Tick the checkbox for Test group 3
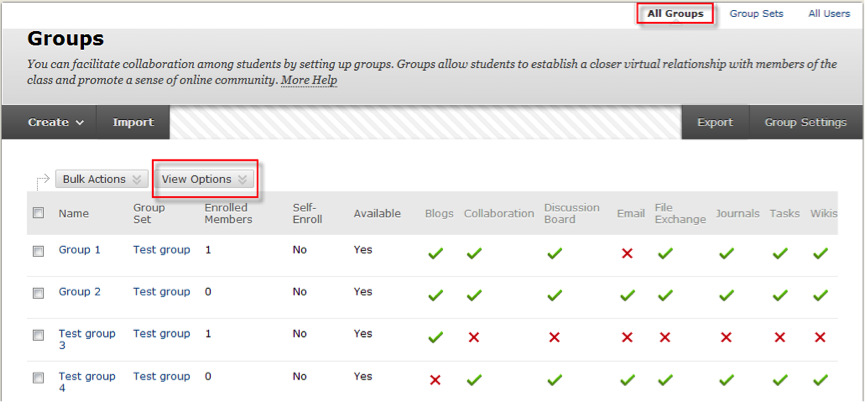The image size is (865, 402). tap(38, 335)
